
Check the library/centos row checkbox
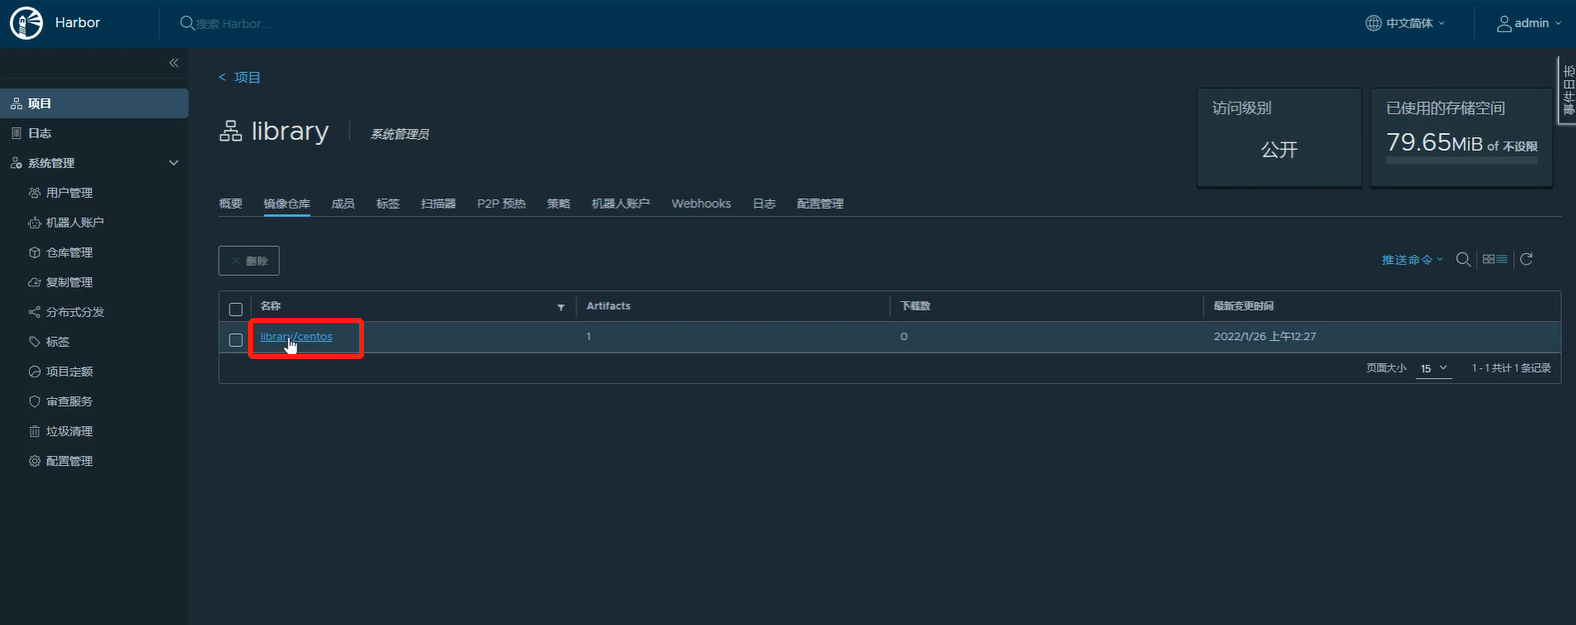(236, 340)
